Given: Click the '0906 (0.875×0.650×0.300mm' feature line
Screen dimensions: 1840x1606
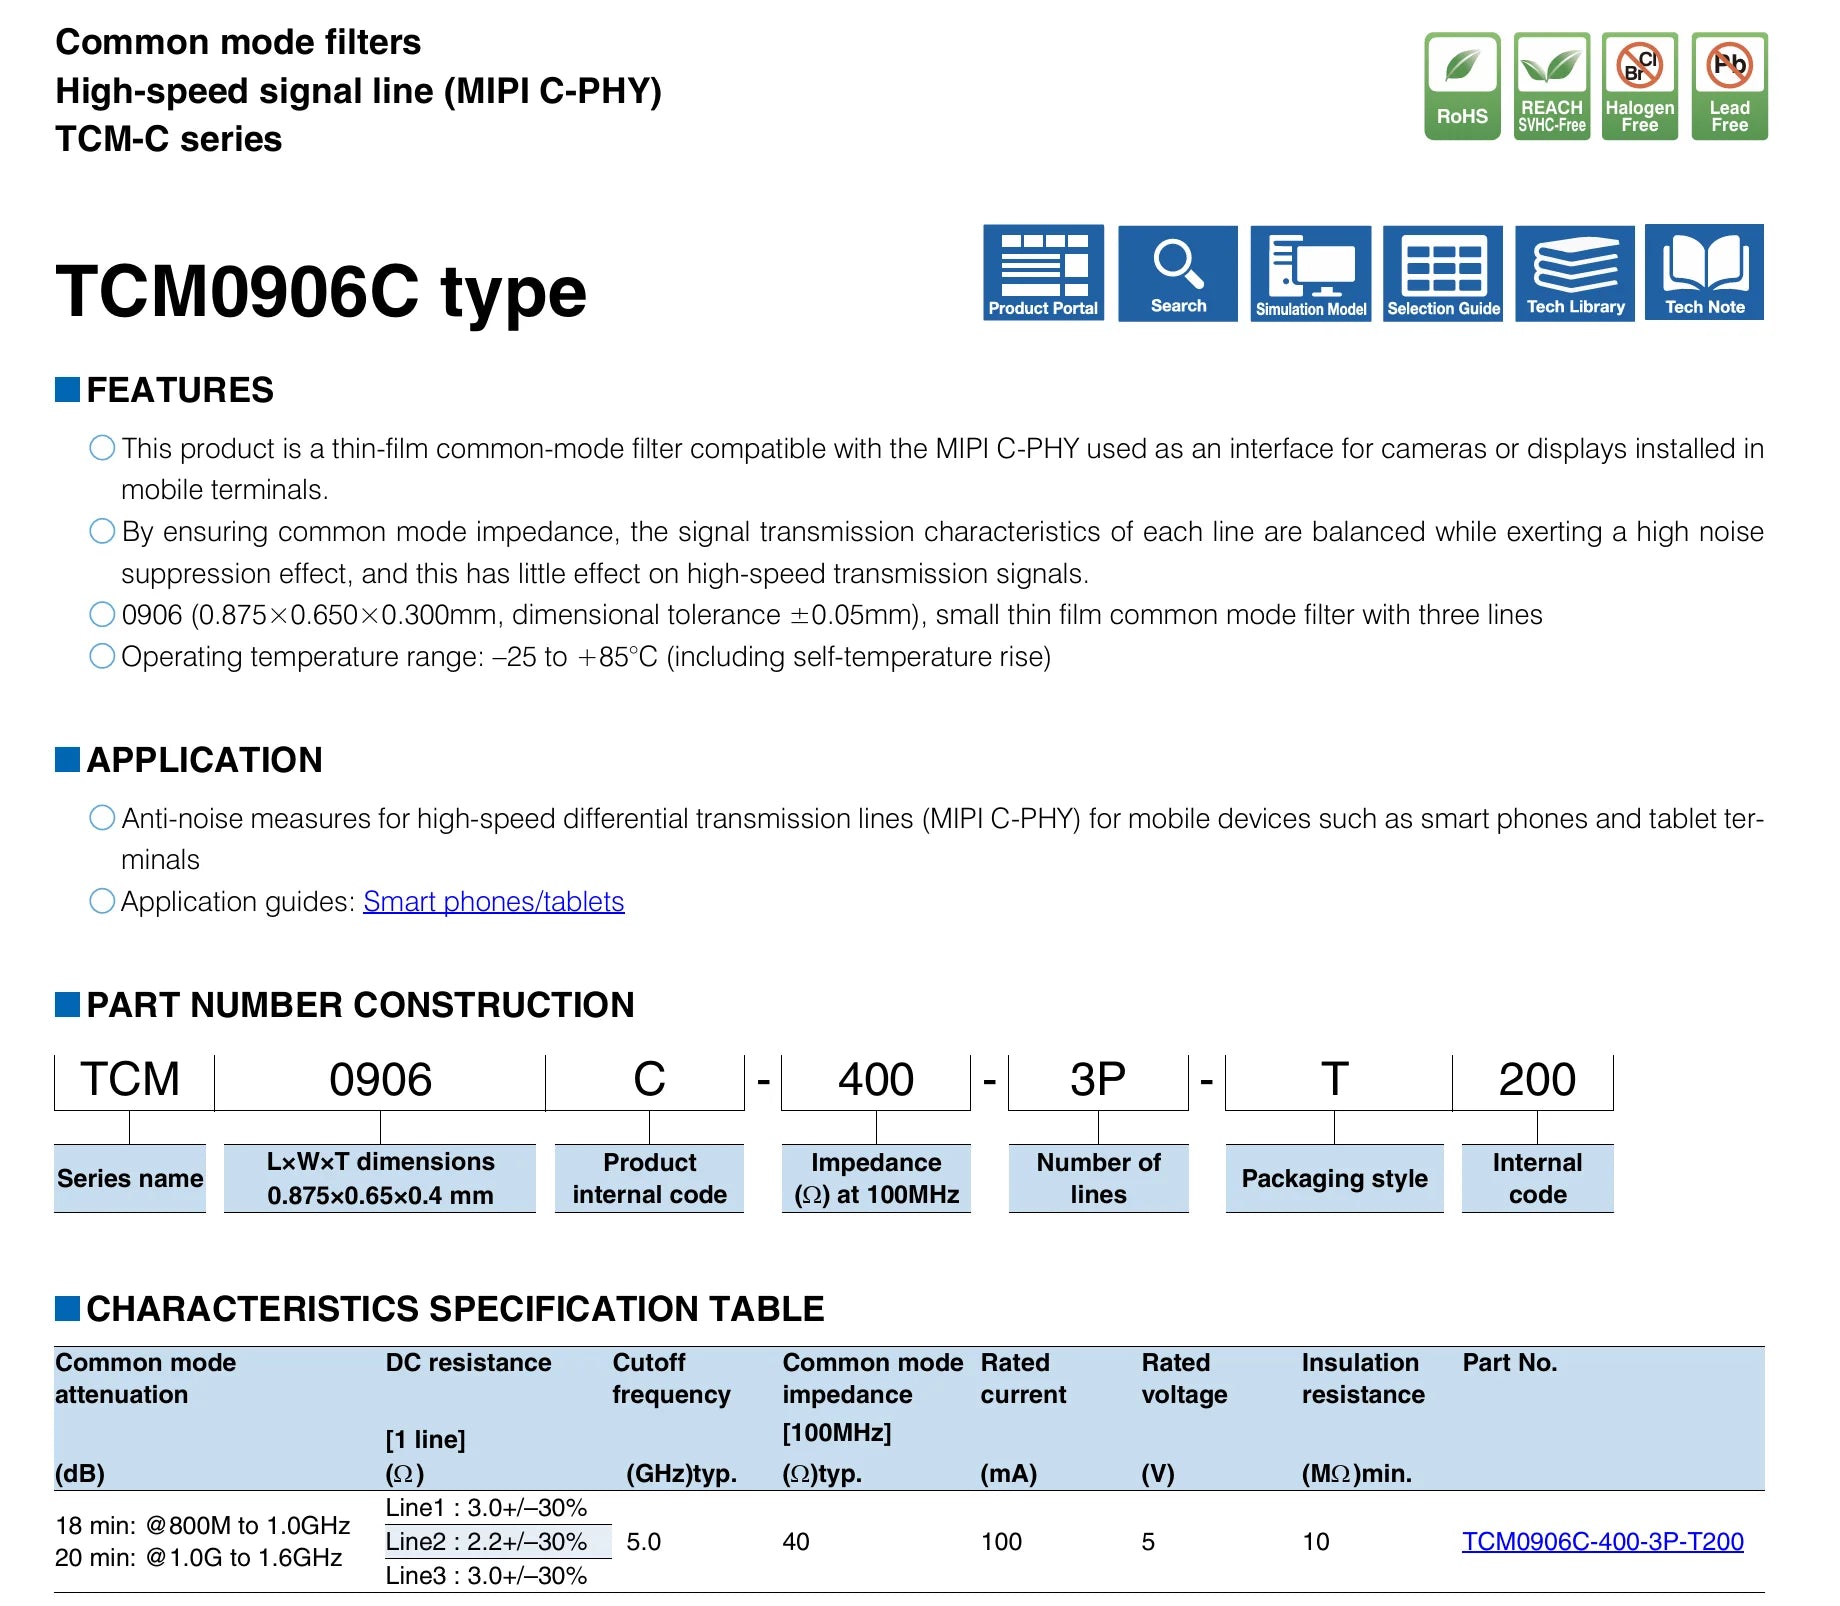Looking at the screenshot, I should click(x=832, y=615).
